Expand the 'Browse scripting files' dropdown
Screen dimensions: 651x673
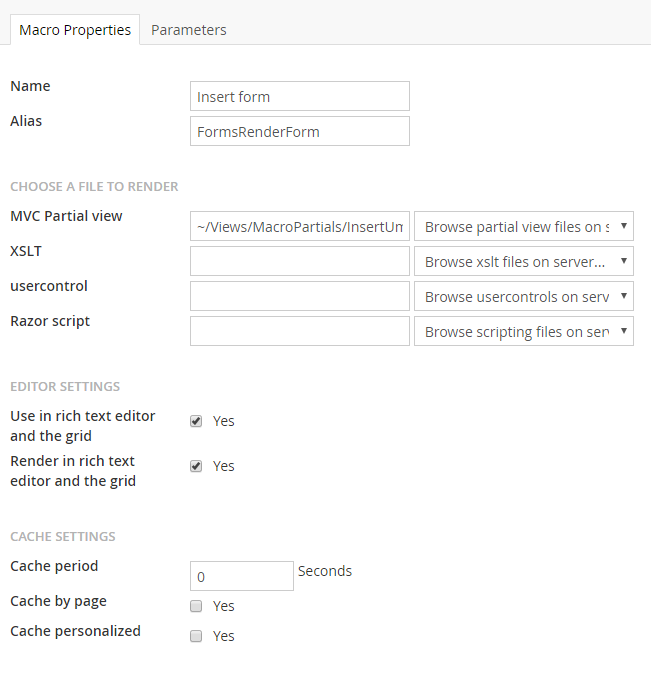tap(523, 332)
